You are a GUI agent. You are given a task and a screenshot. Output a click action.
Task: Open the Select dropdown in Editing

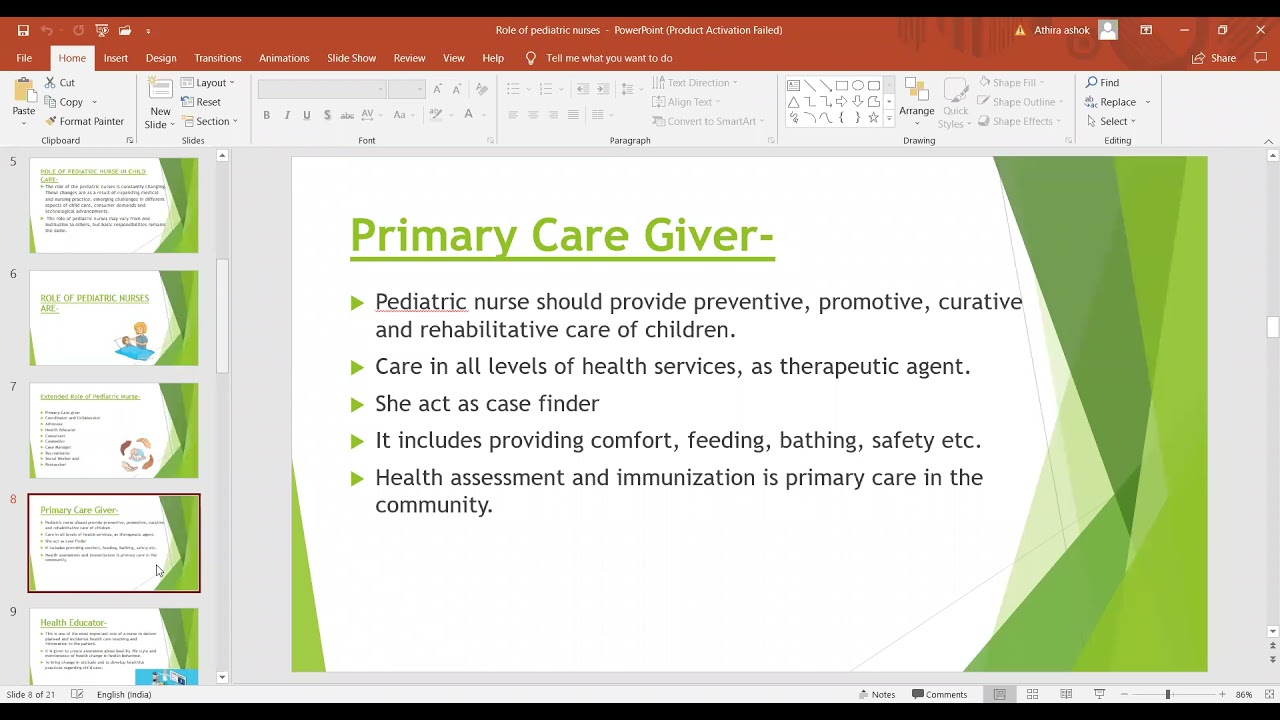[1111, 121]
